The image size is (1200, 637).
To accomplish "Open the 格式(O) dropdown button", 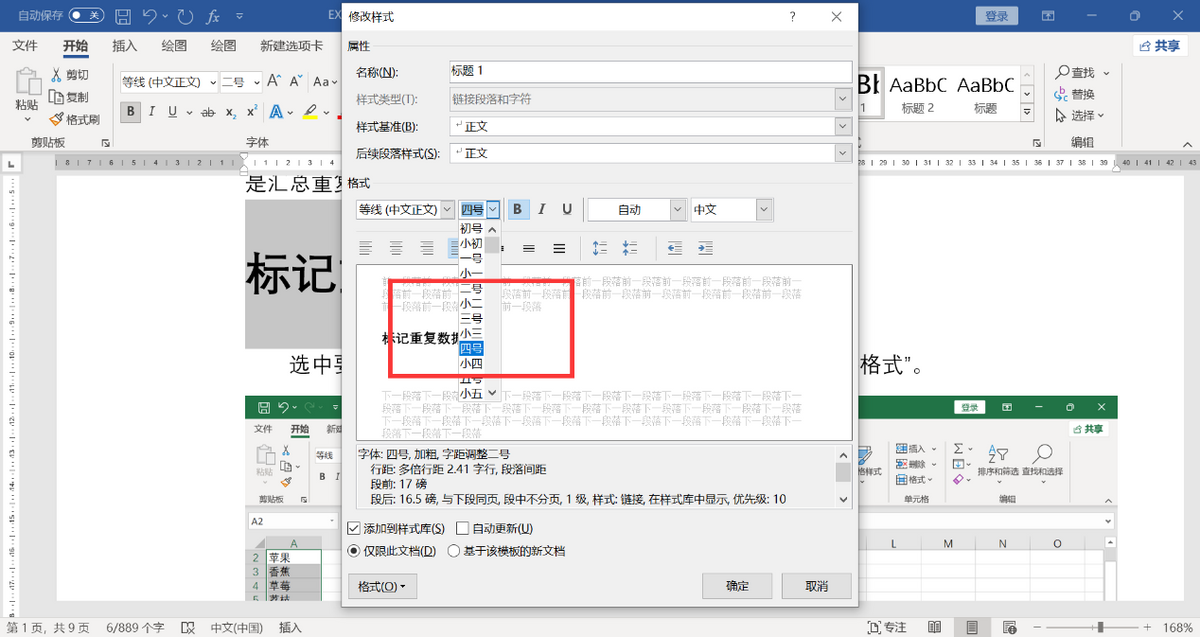I will 382,586.
